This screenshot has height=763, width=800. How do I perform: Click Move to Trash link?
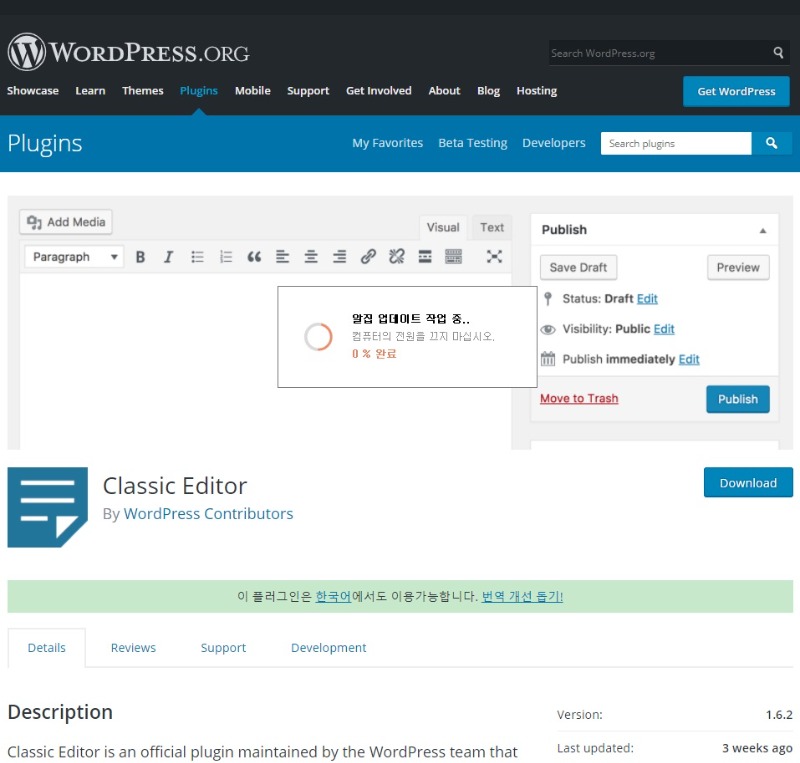[579, 399]
